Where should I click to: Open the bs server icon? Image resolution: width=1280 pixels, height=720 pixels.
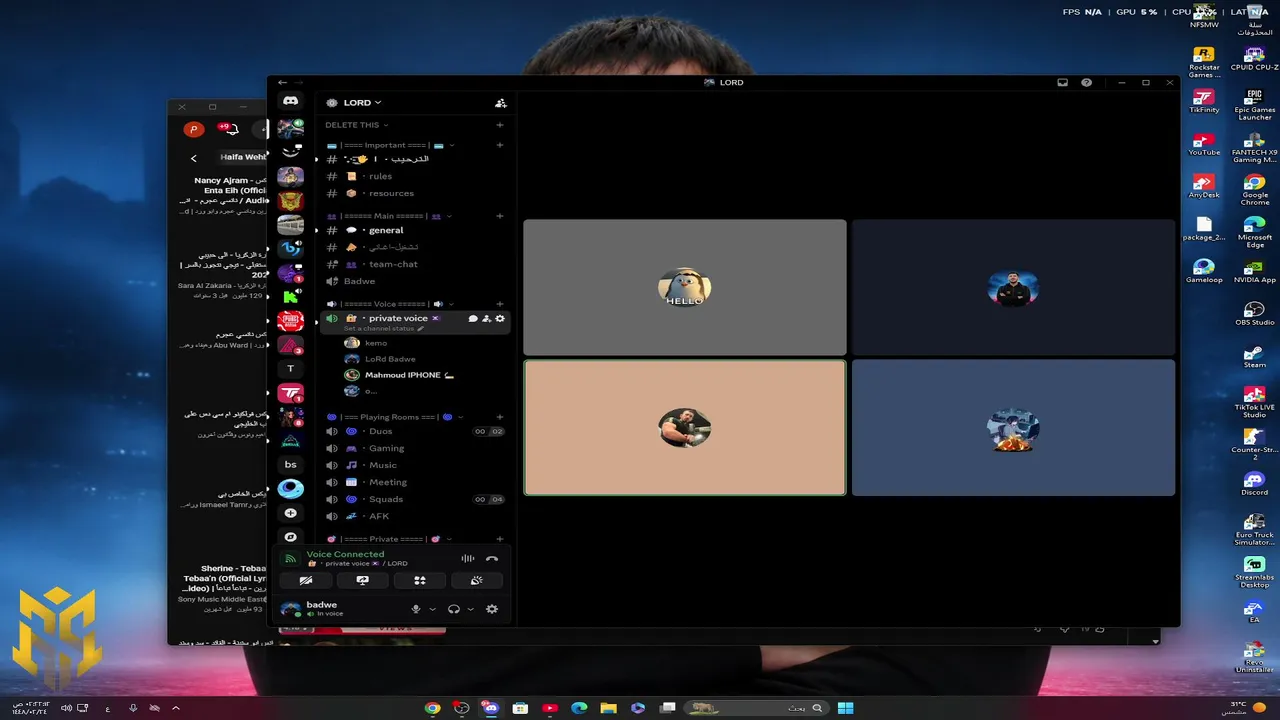pyautogui.click(x=291, y=464)
